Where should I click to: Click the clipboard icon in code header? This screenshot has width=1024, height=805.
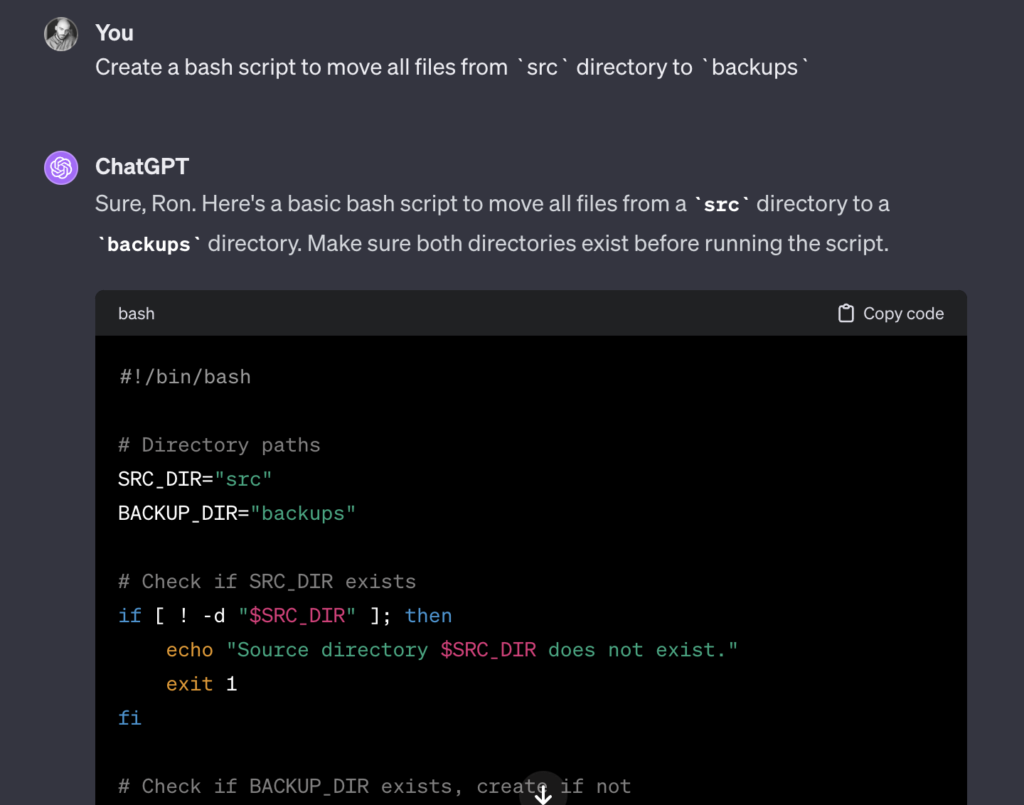click(x=846, y=313)
